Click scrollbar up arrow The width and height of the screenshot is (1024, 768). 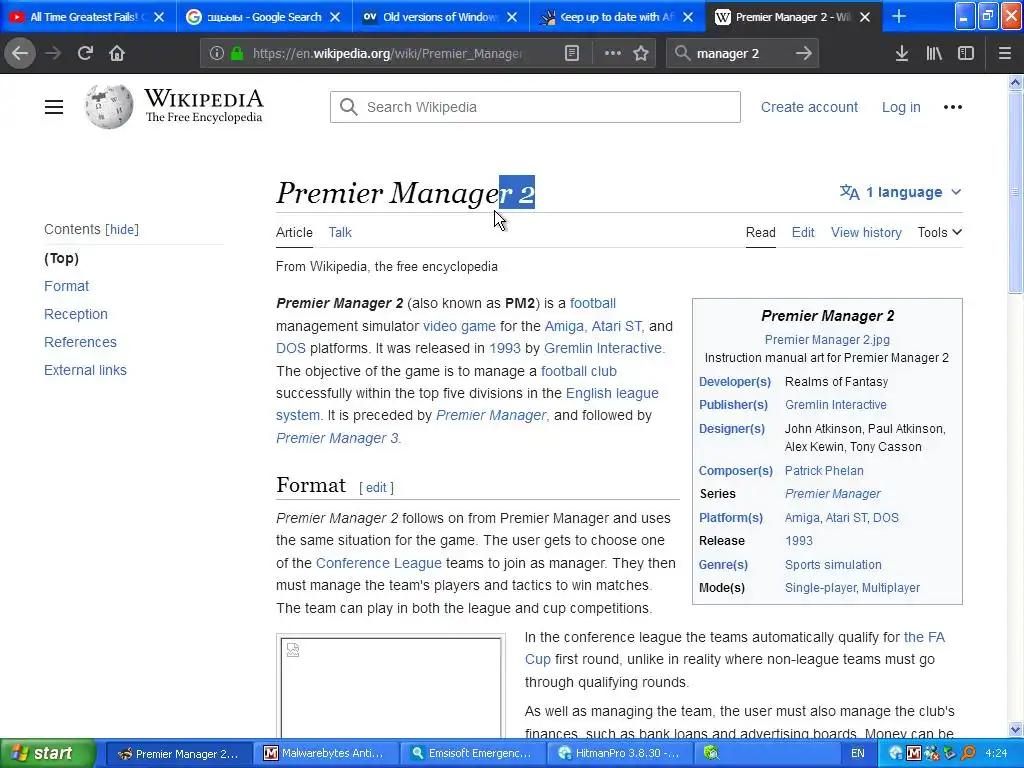click(1016, 82)
